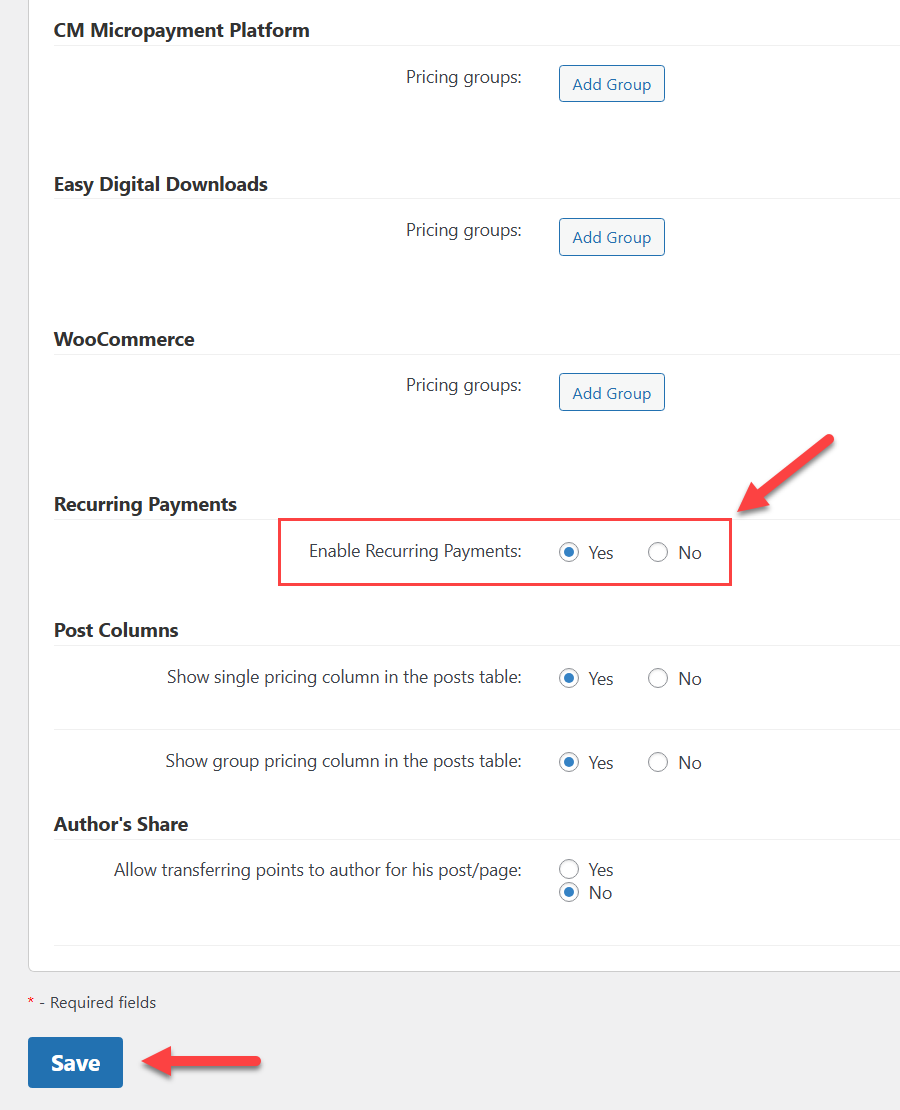The width and height of the screenshot is (900, 1110).
Task: Enable group pricing column in posts table
Action: [x=569, y=762]
